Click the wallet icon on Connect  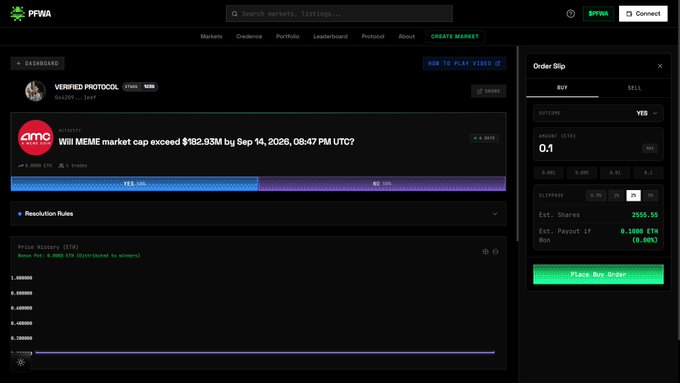point(629,14)
